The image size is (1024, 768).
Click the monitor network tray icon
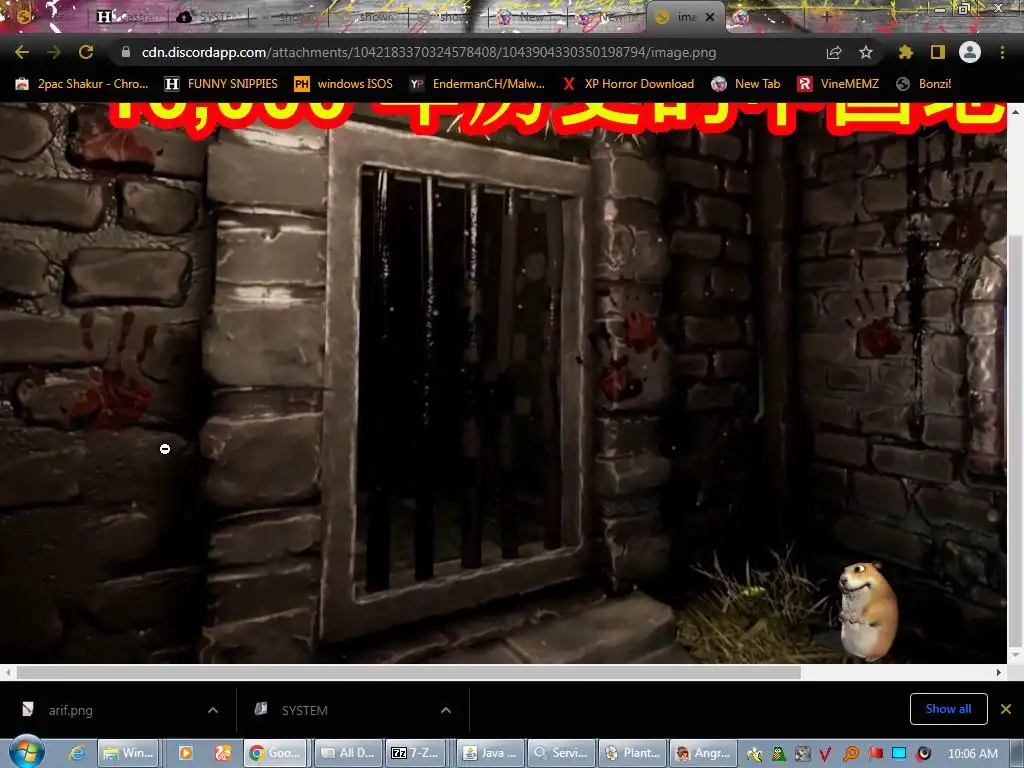pyautogui.click(x=899, y=754)
